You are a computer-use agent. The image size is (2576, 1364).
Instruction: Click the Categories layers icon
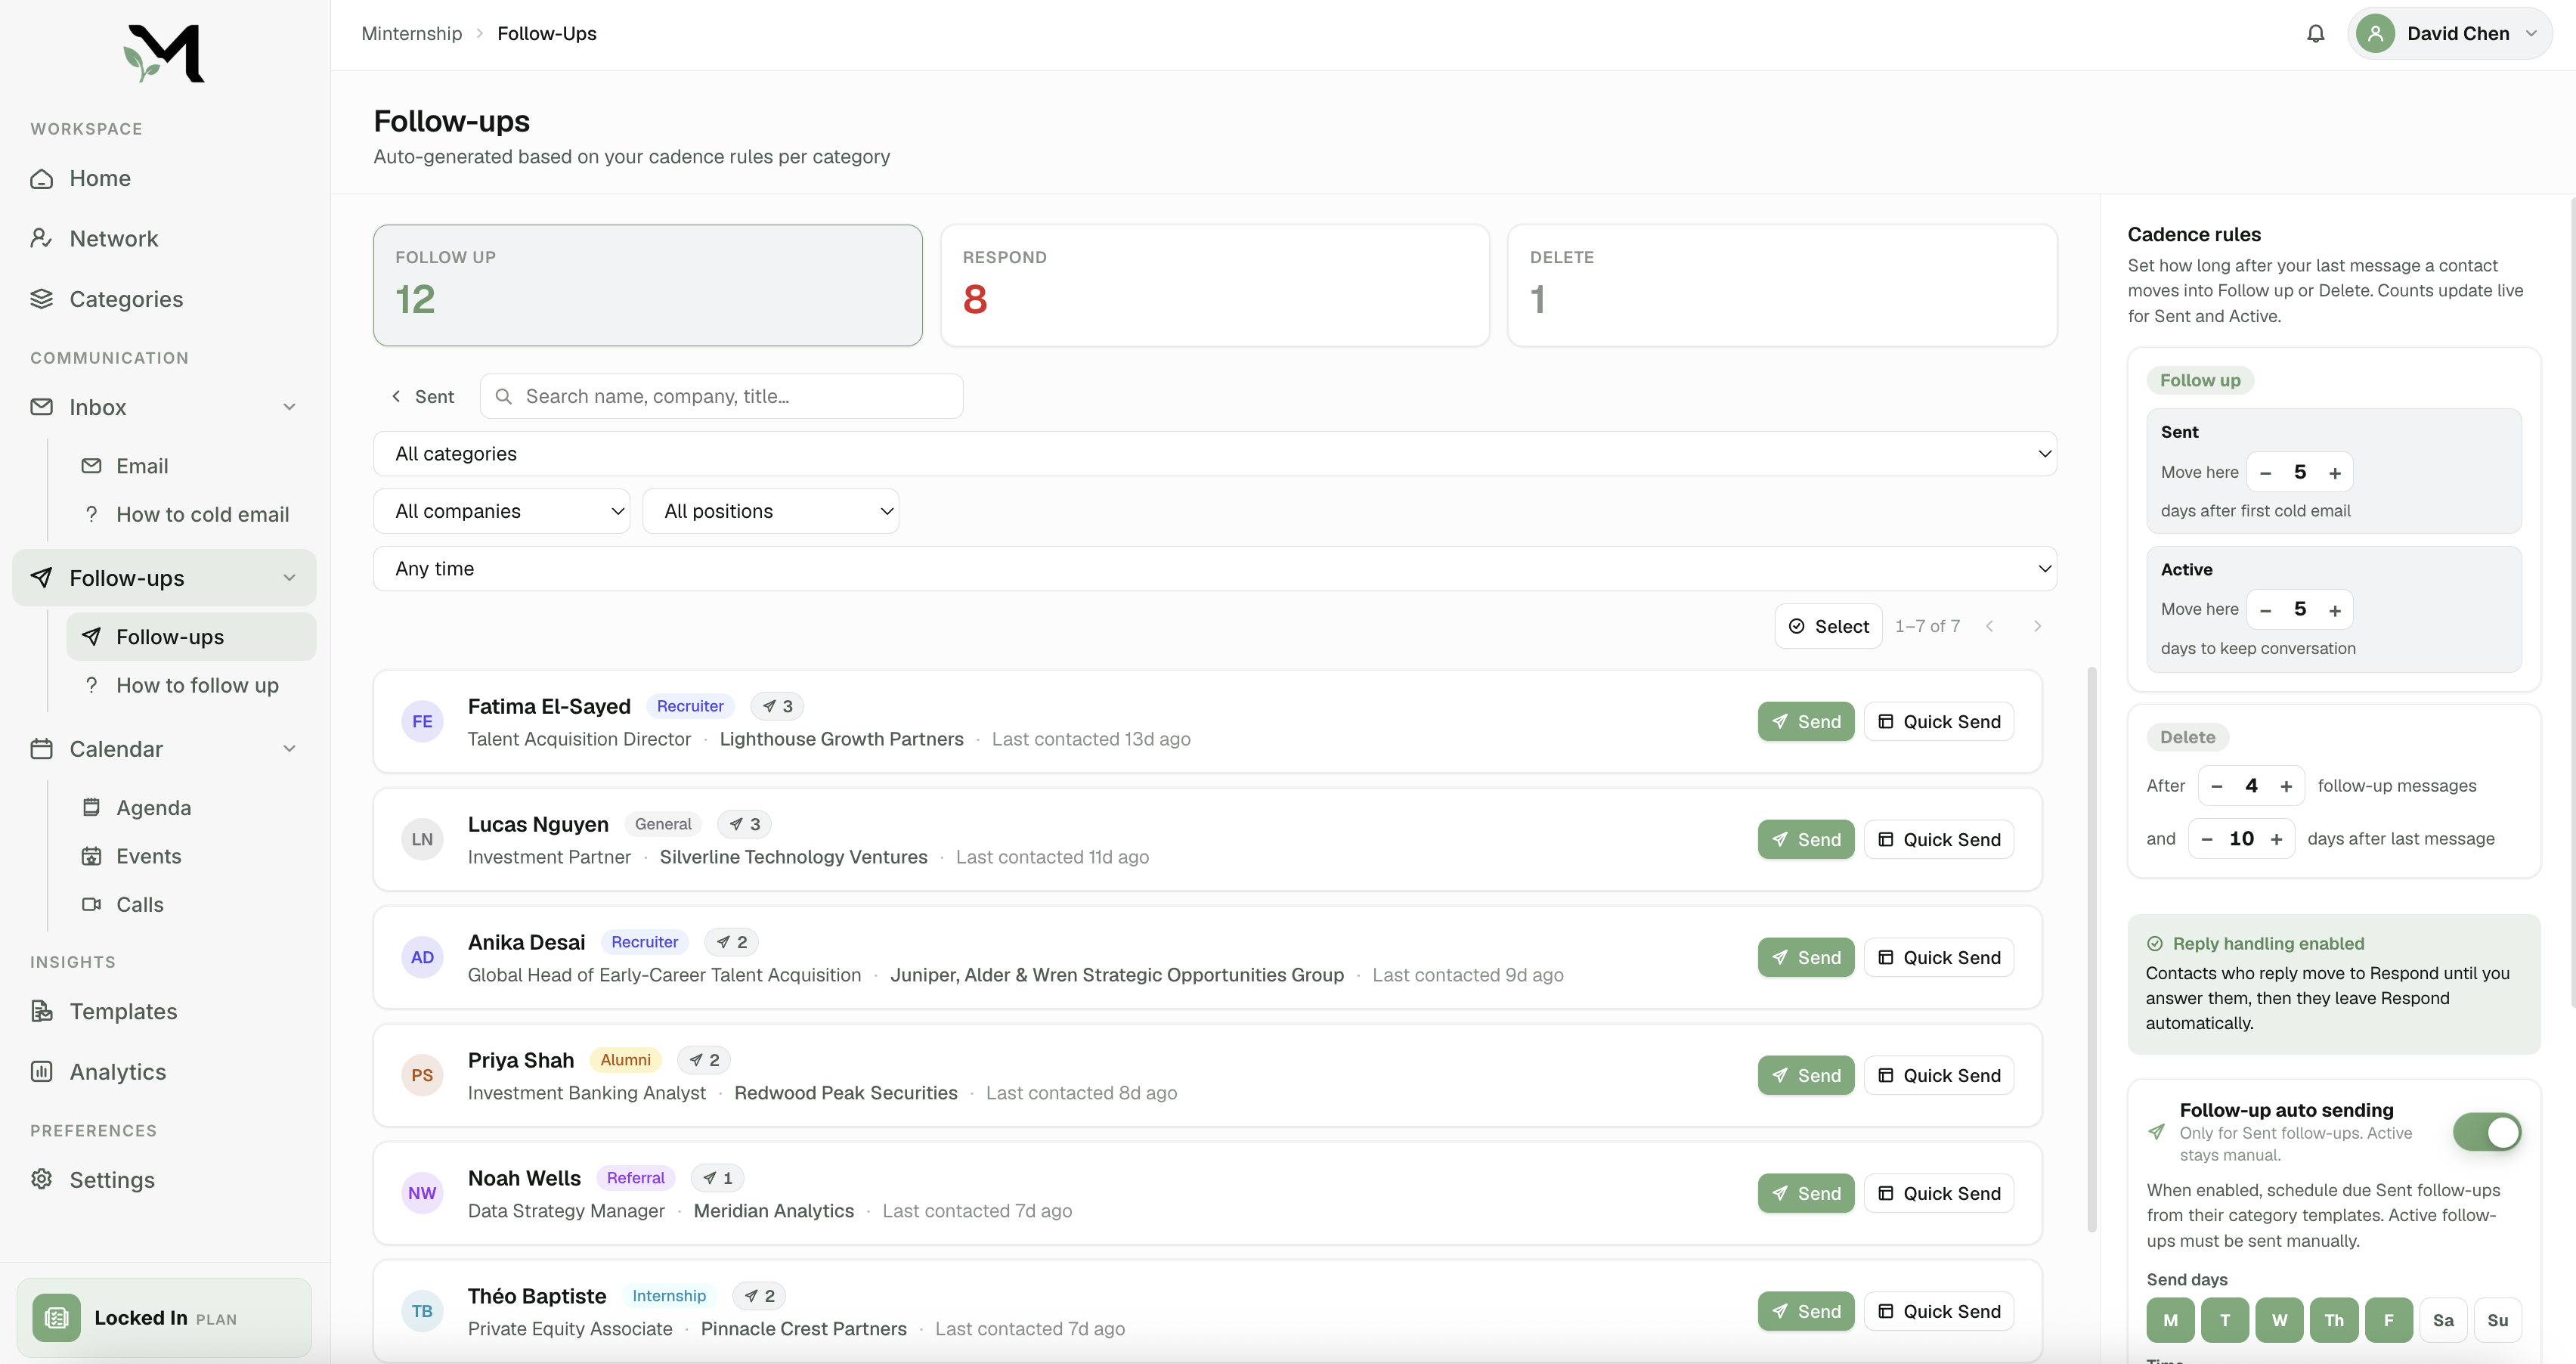42,299
